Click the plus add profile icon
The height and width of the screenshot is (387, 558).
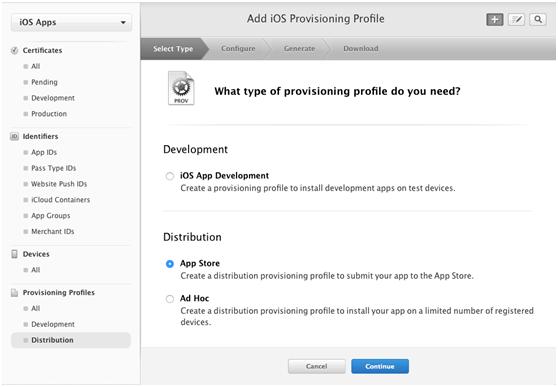pos(495,20)
